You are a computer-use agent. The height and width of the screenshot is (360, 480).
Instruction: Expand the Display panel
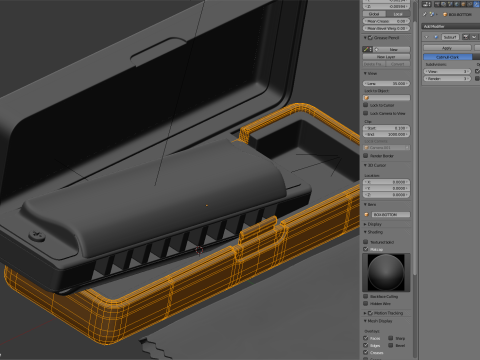coord(365,224)
